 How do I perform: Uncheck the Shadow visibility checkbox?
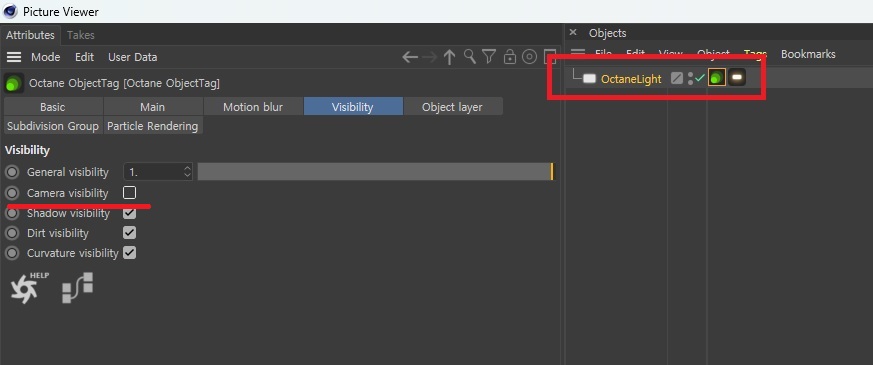(129, 213)
